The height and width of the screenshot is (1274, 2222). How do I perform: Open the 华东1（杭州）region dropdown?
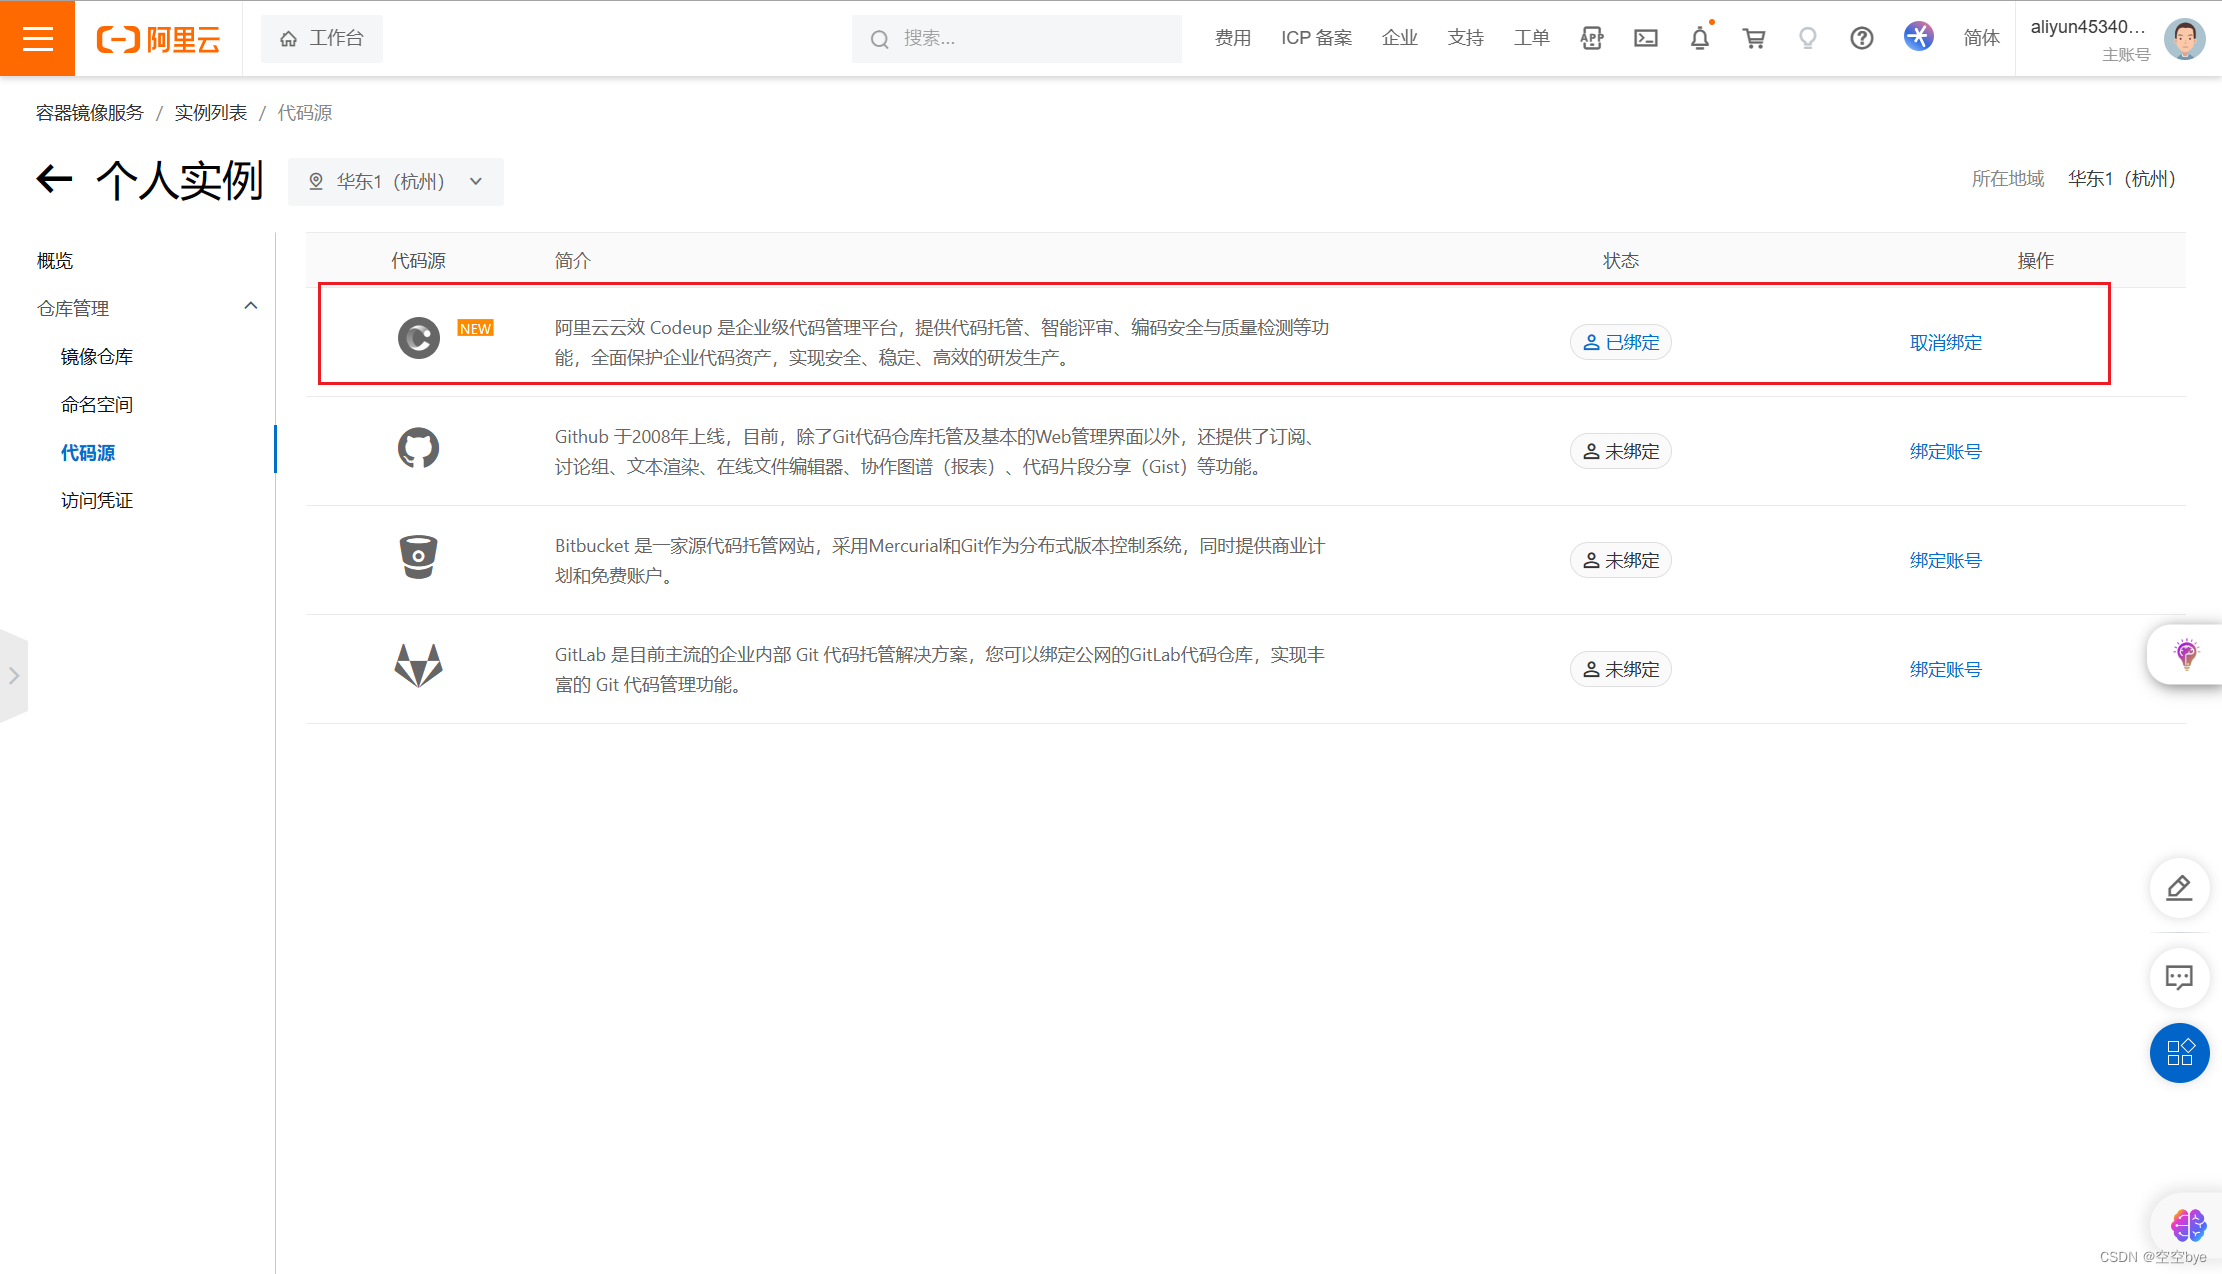(x=396, y=182)
